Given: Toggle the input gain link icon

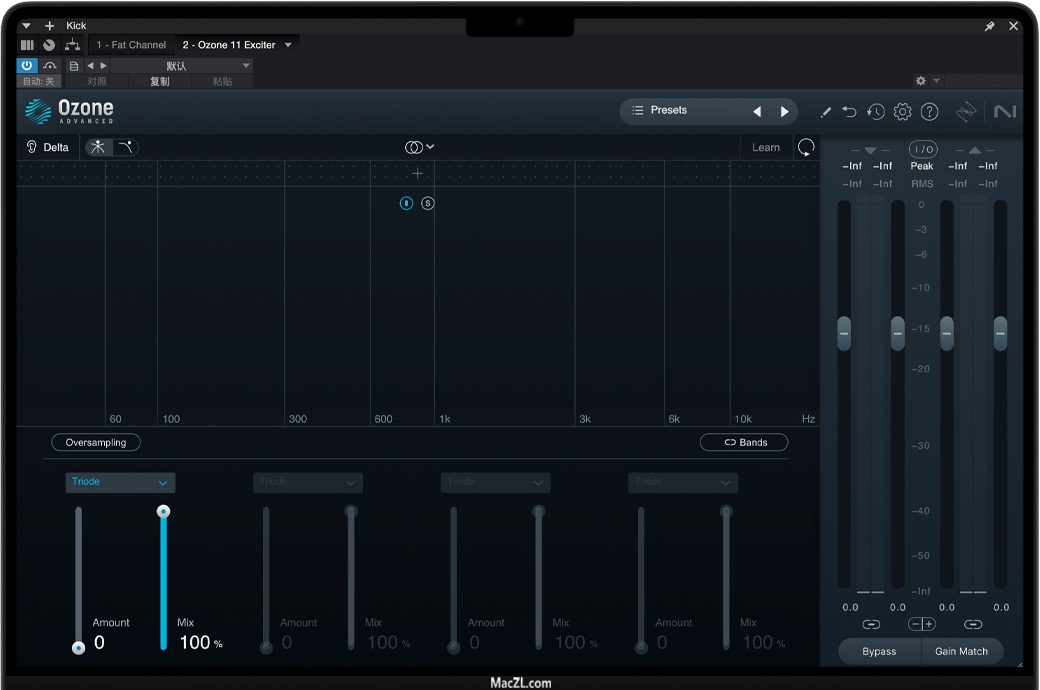Looking at the screenshot, I should click(x=871, y=624).
